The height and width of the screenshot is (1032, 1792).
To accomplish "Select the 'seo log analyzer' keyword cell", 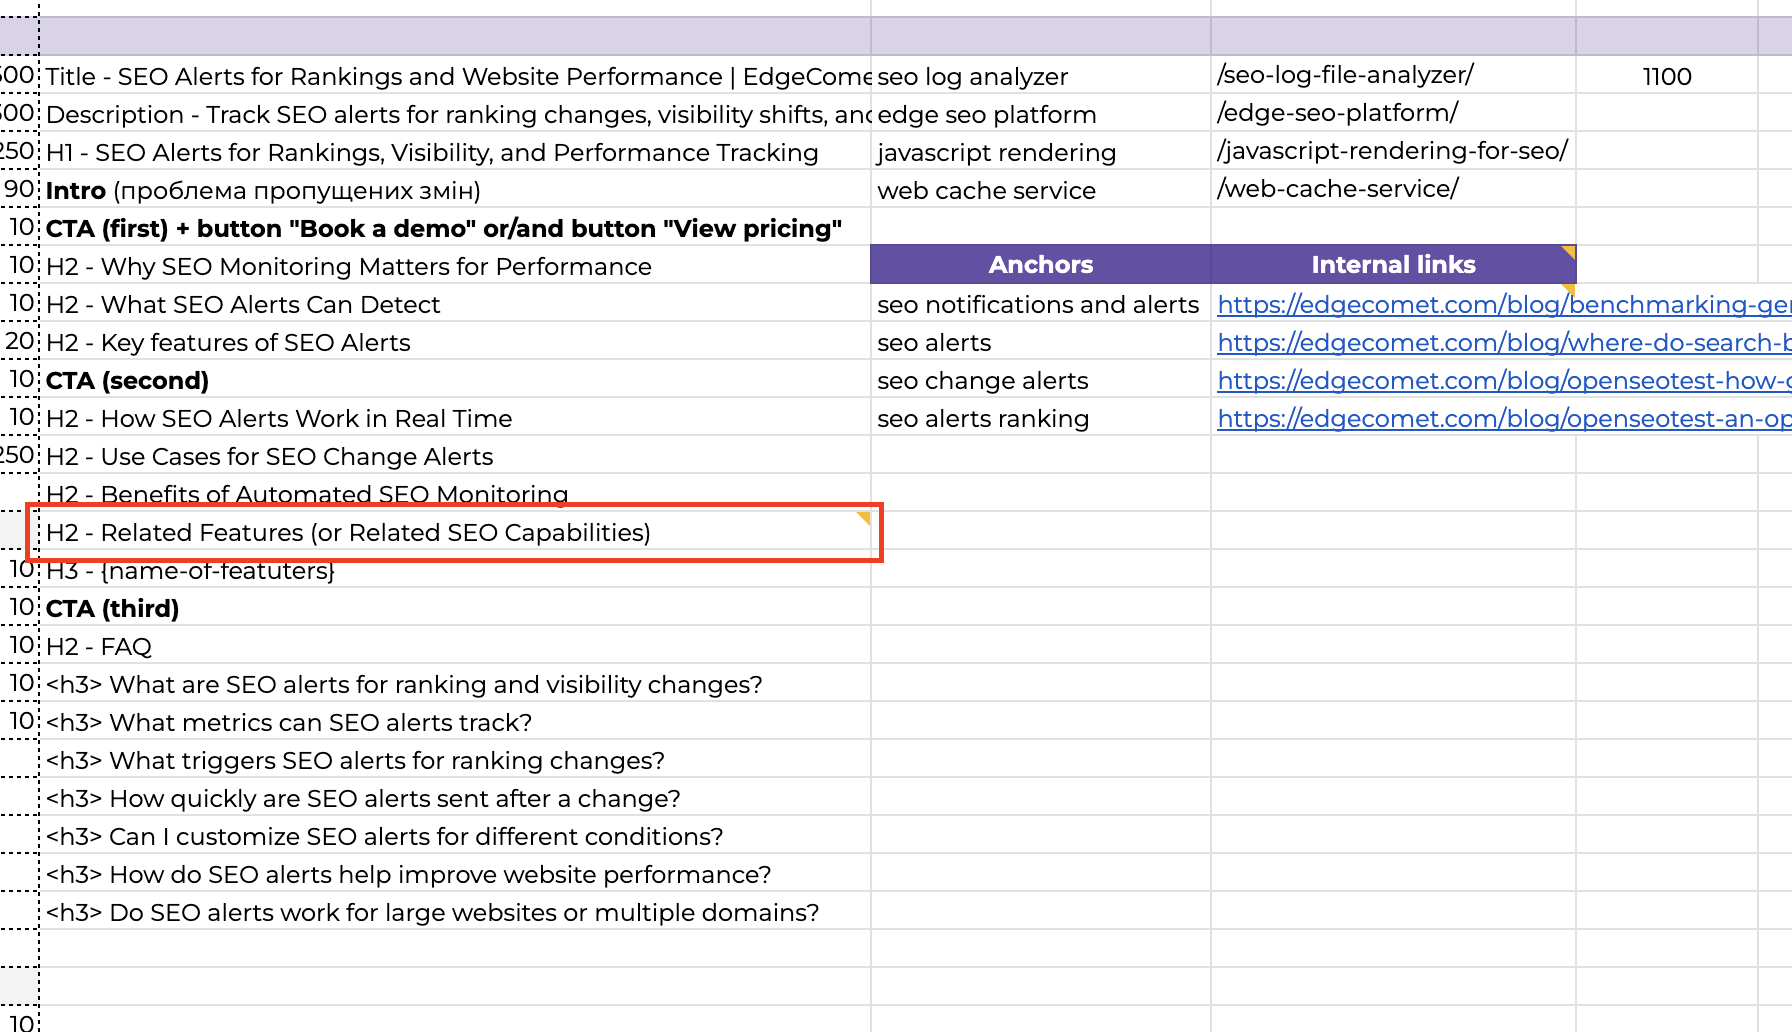I will click(x=1041, y=76).
